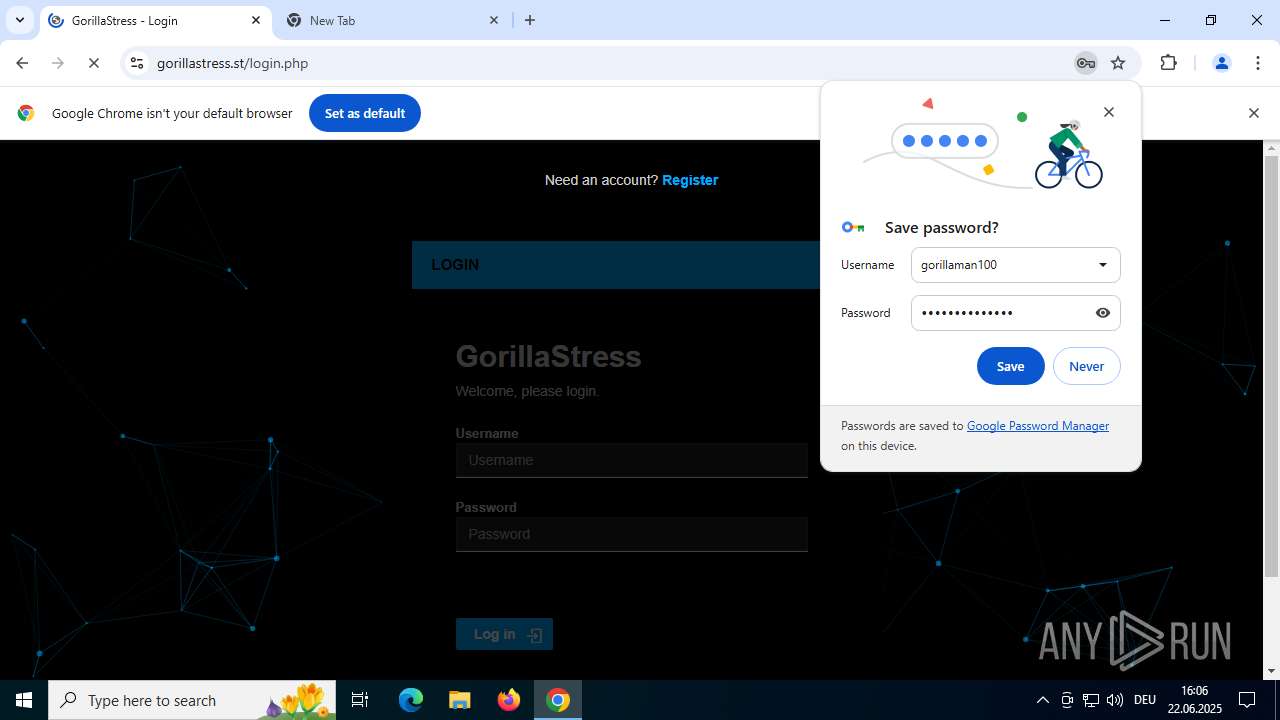Launch Microsoft Edge from taskbar

coord(411,700)
